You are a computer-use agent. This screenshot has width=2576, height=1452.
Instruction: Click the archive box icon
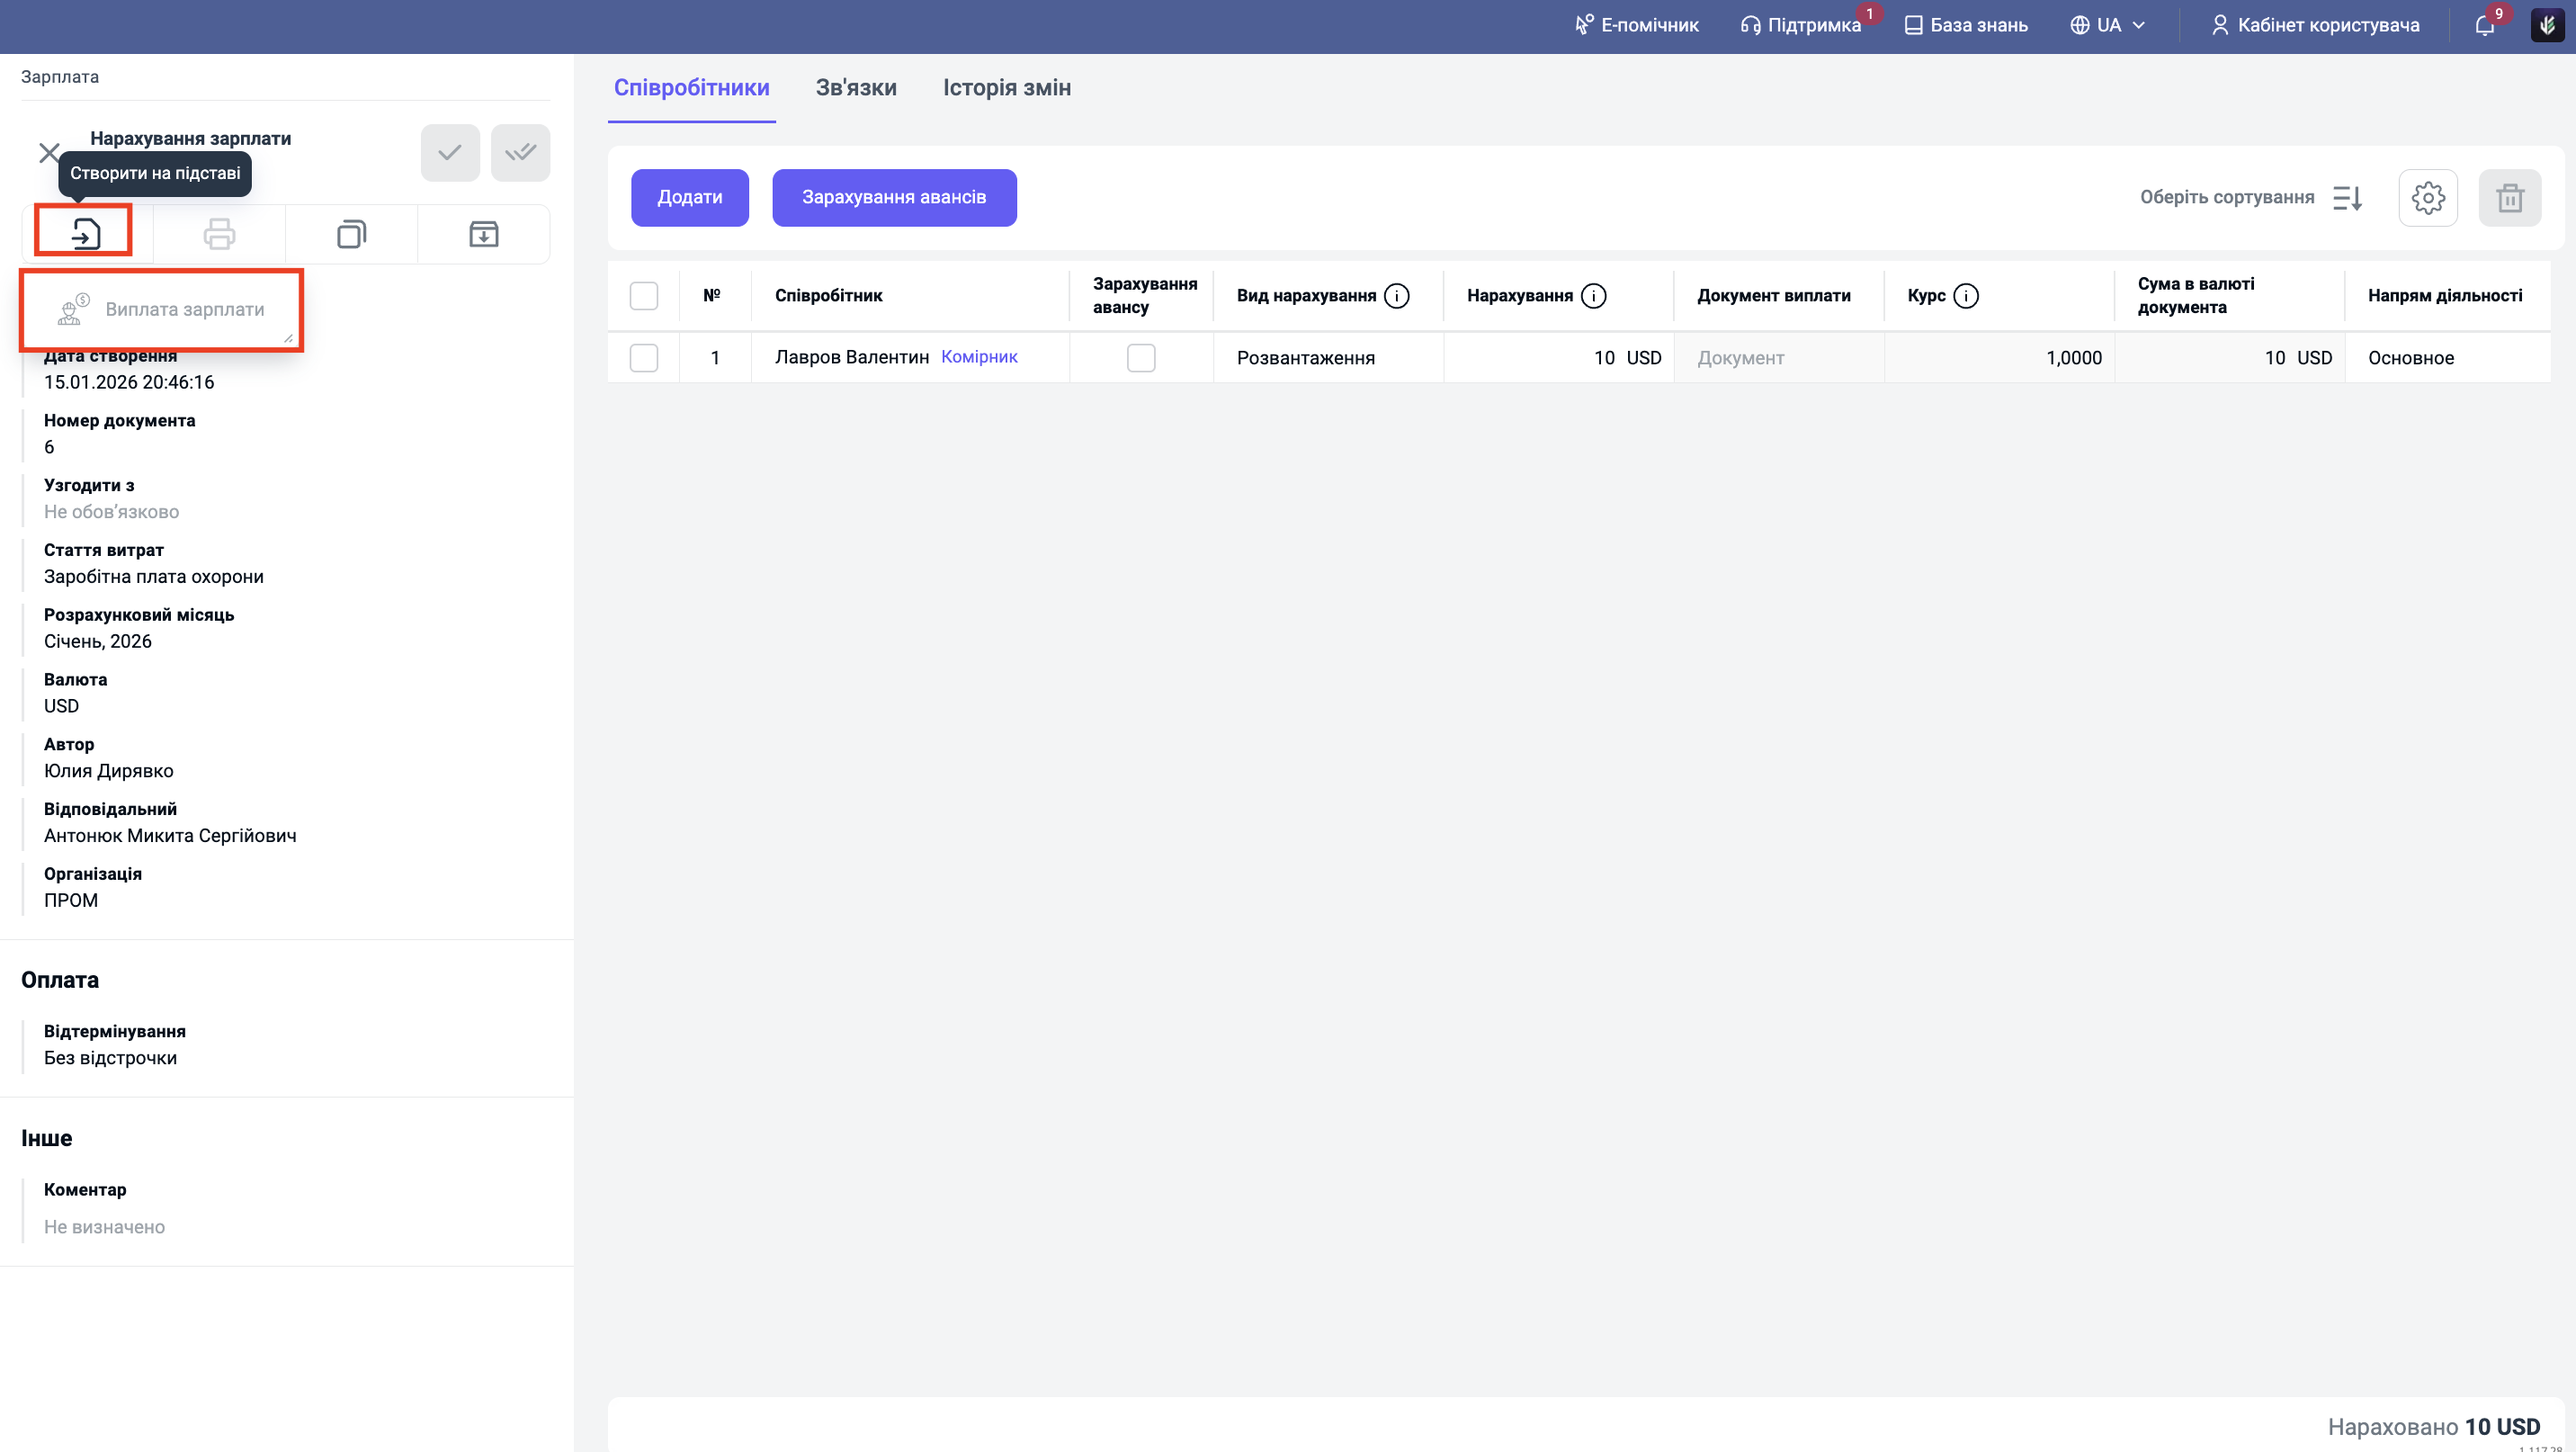click(483, 234)
